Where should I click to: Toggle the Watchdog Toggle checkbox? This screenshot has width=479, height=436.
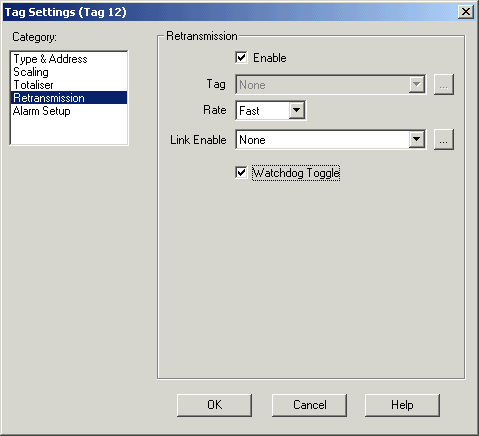pyautogui.click(x=241, y=173)
